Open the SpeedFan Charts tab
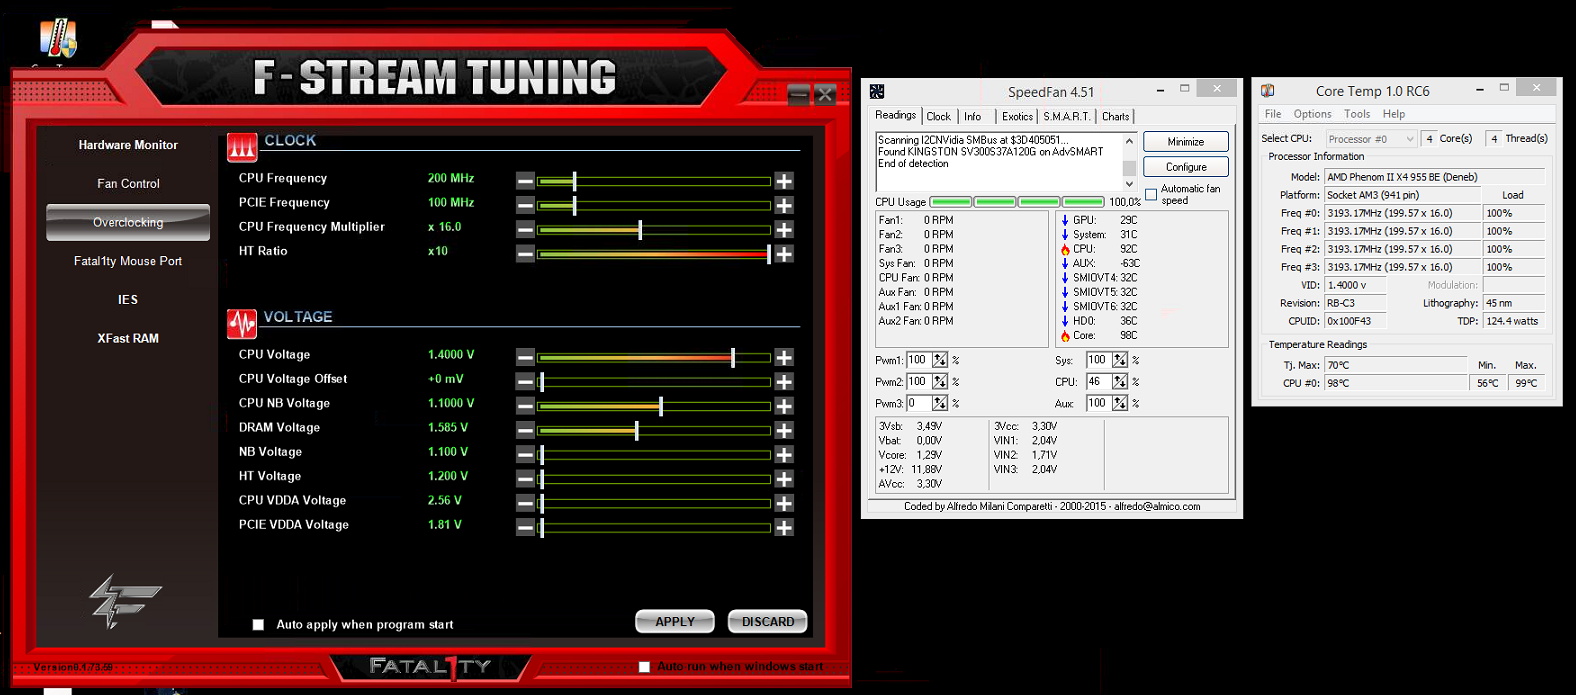 [1116, 117]
